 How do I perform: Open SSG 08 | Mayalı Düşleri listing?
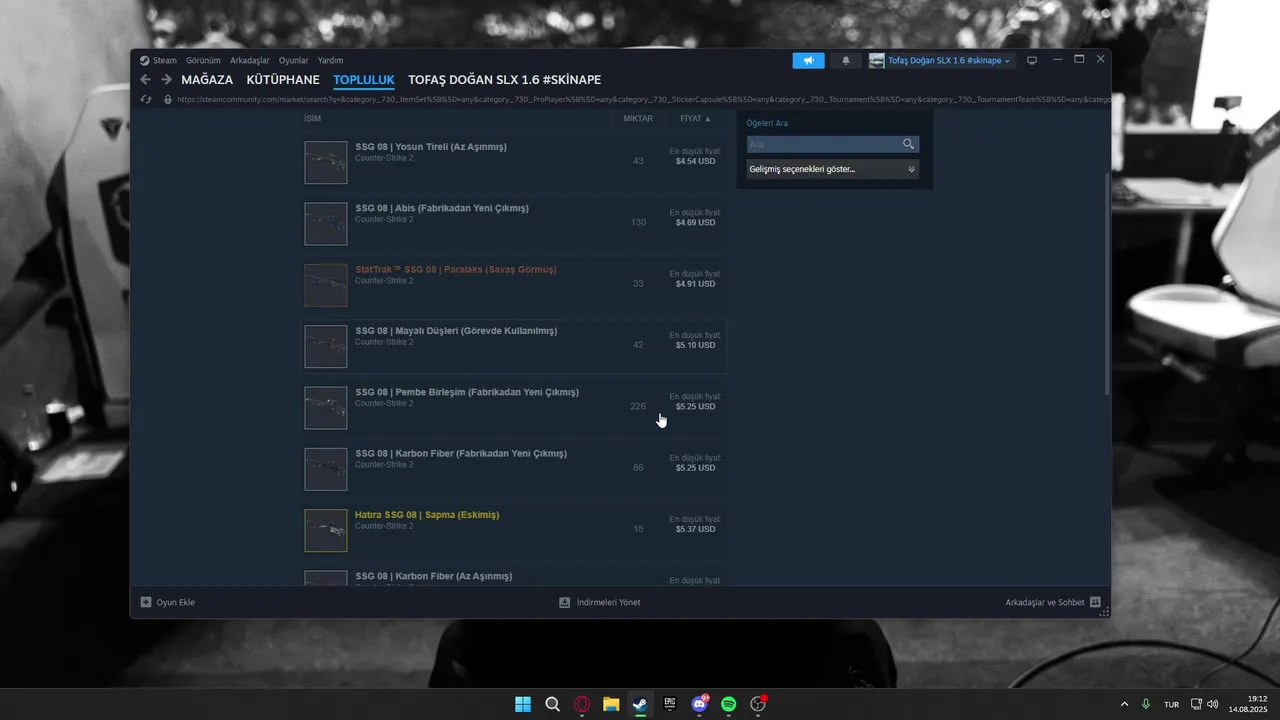pyautogui.click(x=515, y=346)
